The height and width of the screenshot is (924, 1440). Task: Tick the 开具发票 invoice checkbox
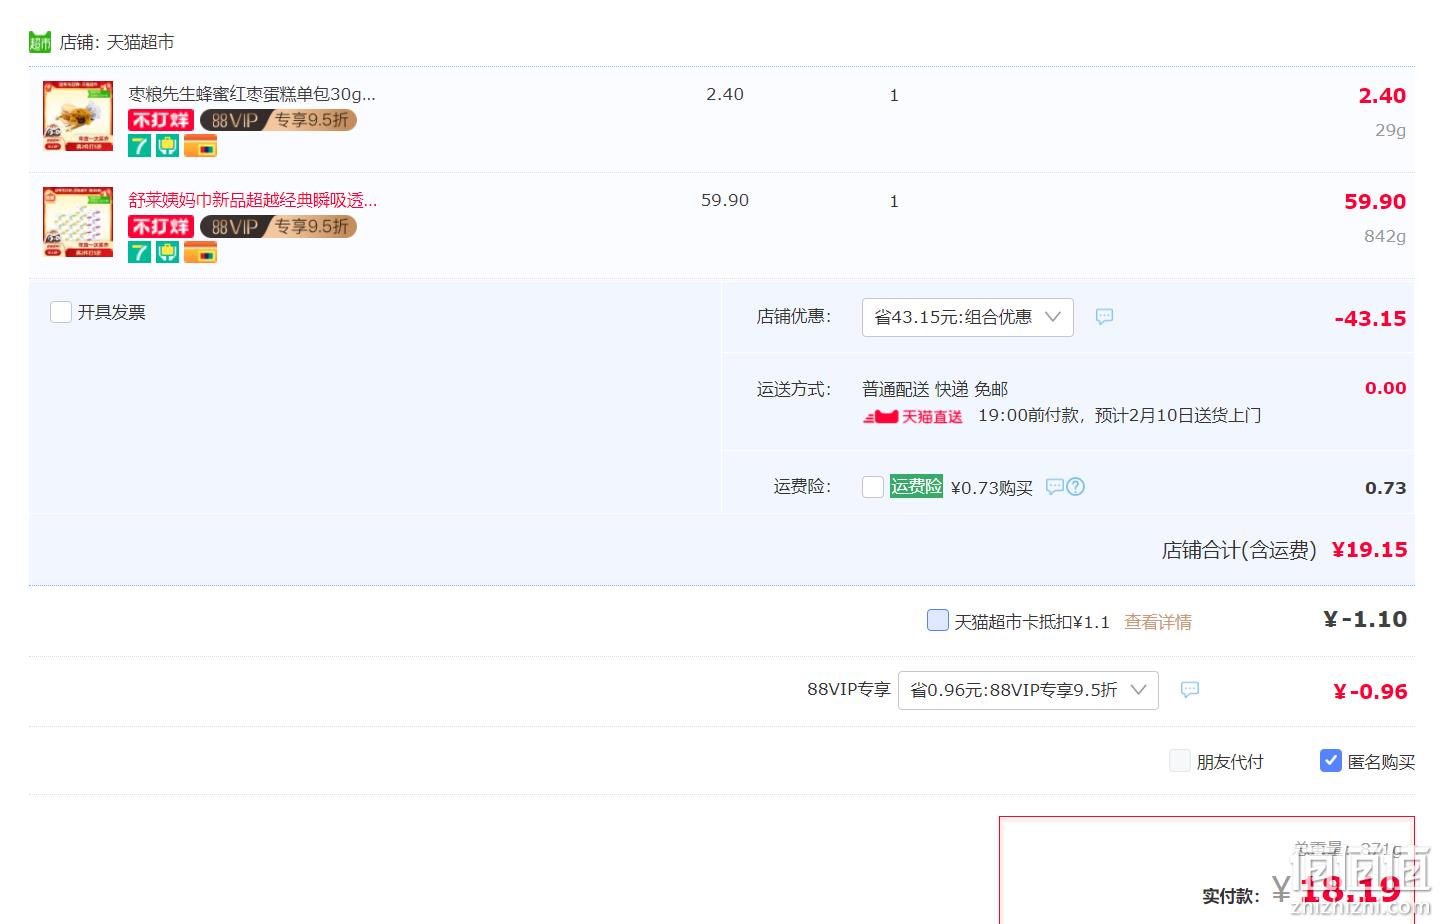pyautogui.click(x=61, y=312)
